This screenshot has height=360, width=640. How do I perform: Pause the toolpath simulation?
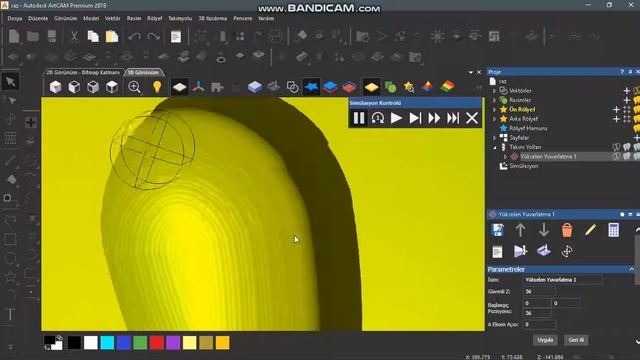coord(359,118)
